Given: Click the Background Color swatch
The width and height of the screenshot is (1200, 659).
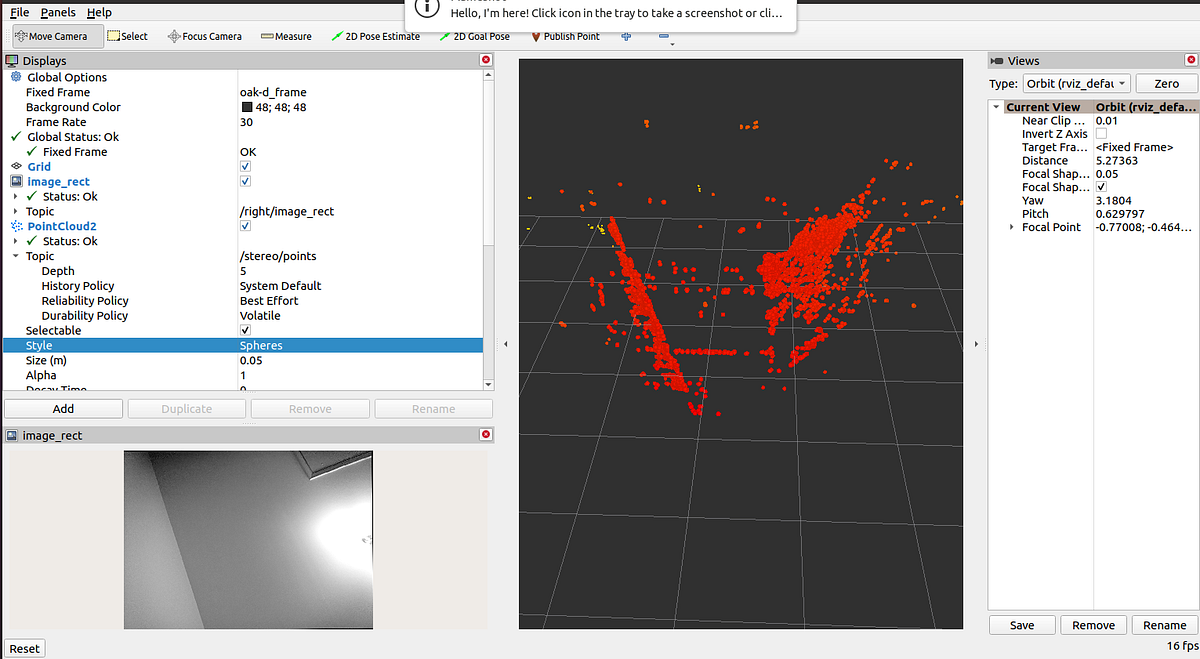Looking at the screenshot, I should [247, 107].
